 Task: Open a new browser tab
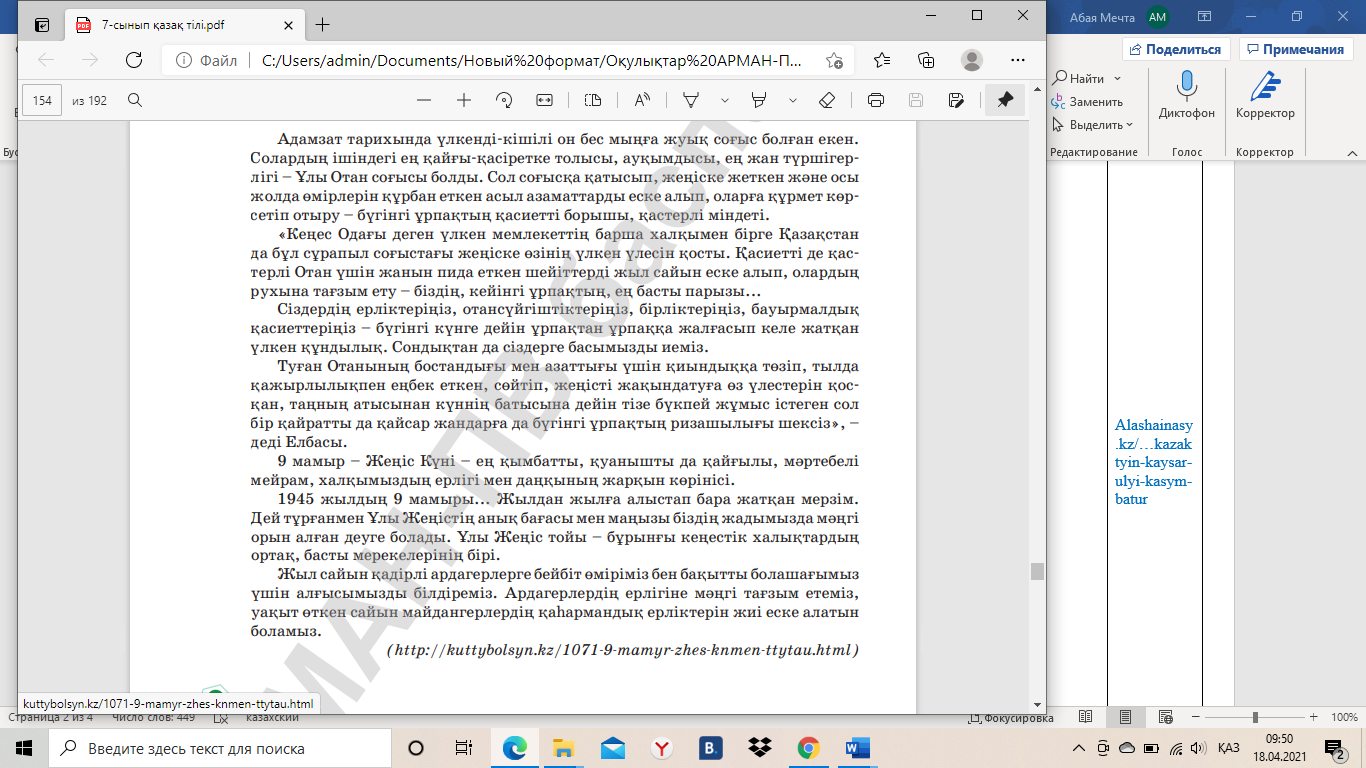point(322,25)
